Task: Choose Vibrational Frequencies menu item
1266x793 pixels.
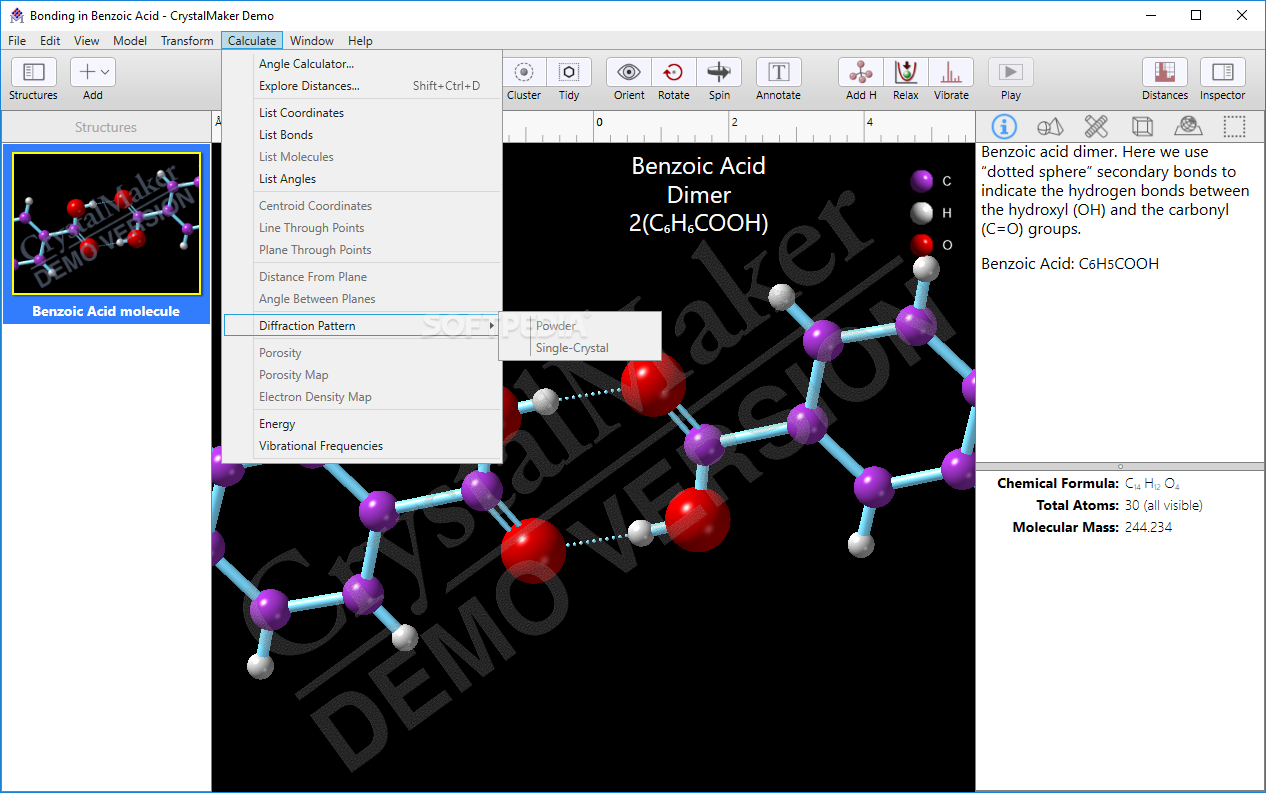Action: (x=362, y=446)
